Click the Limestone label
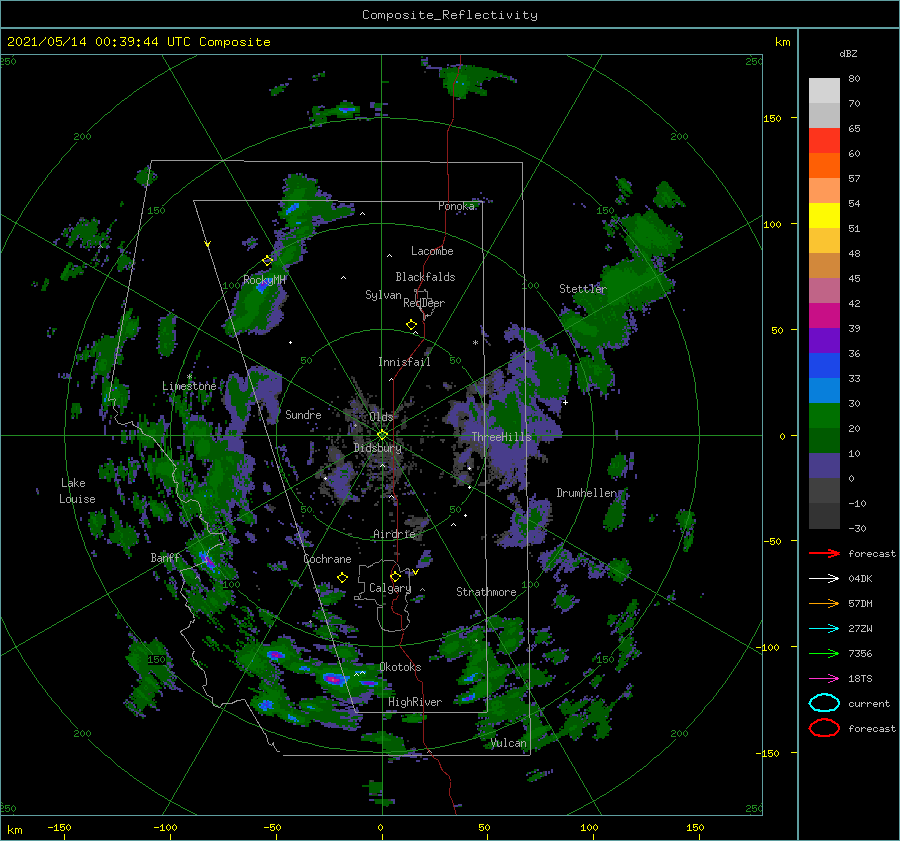 pyautogui.click(x=189, y=386)
